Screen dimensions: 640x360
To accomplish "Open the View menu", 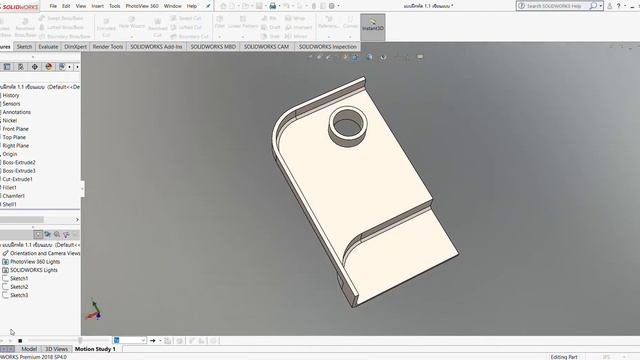I will (x=81, y=6).
